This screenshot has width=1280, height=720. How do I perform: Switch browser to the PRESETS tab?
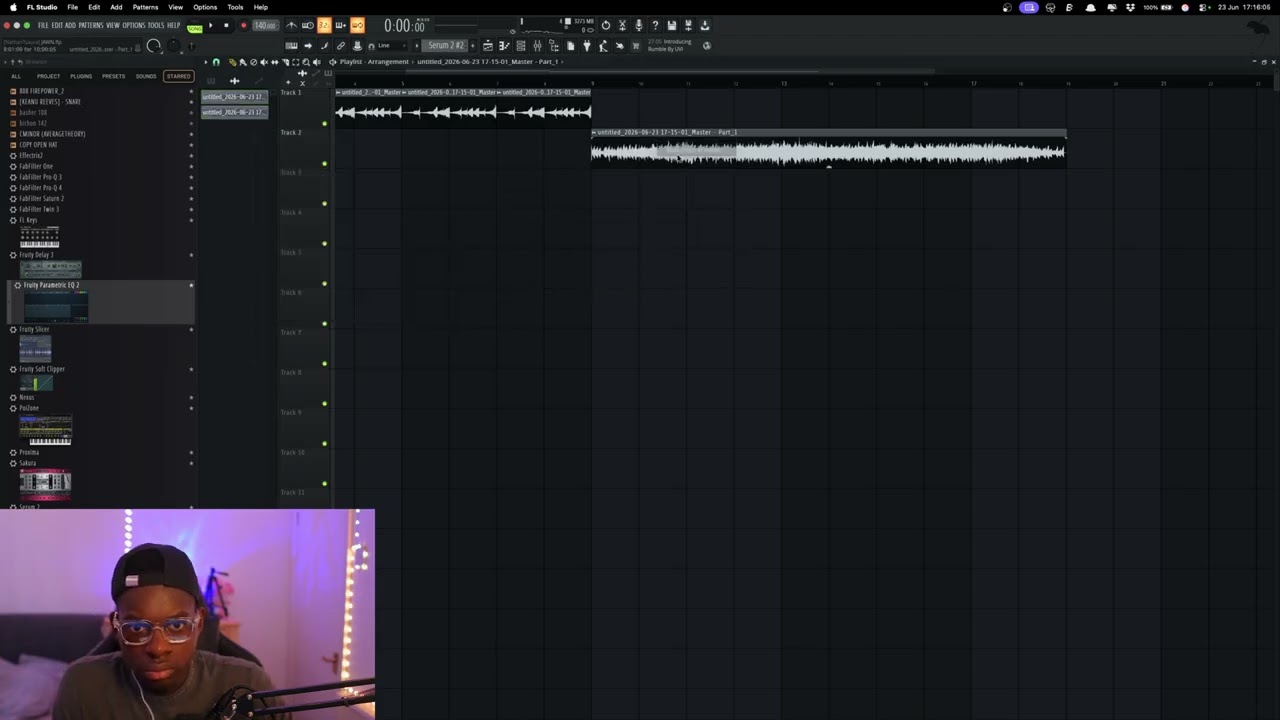pos(114,76)
